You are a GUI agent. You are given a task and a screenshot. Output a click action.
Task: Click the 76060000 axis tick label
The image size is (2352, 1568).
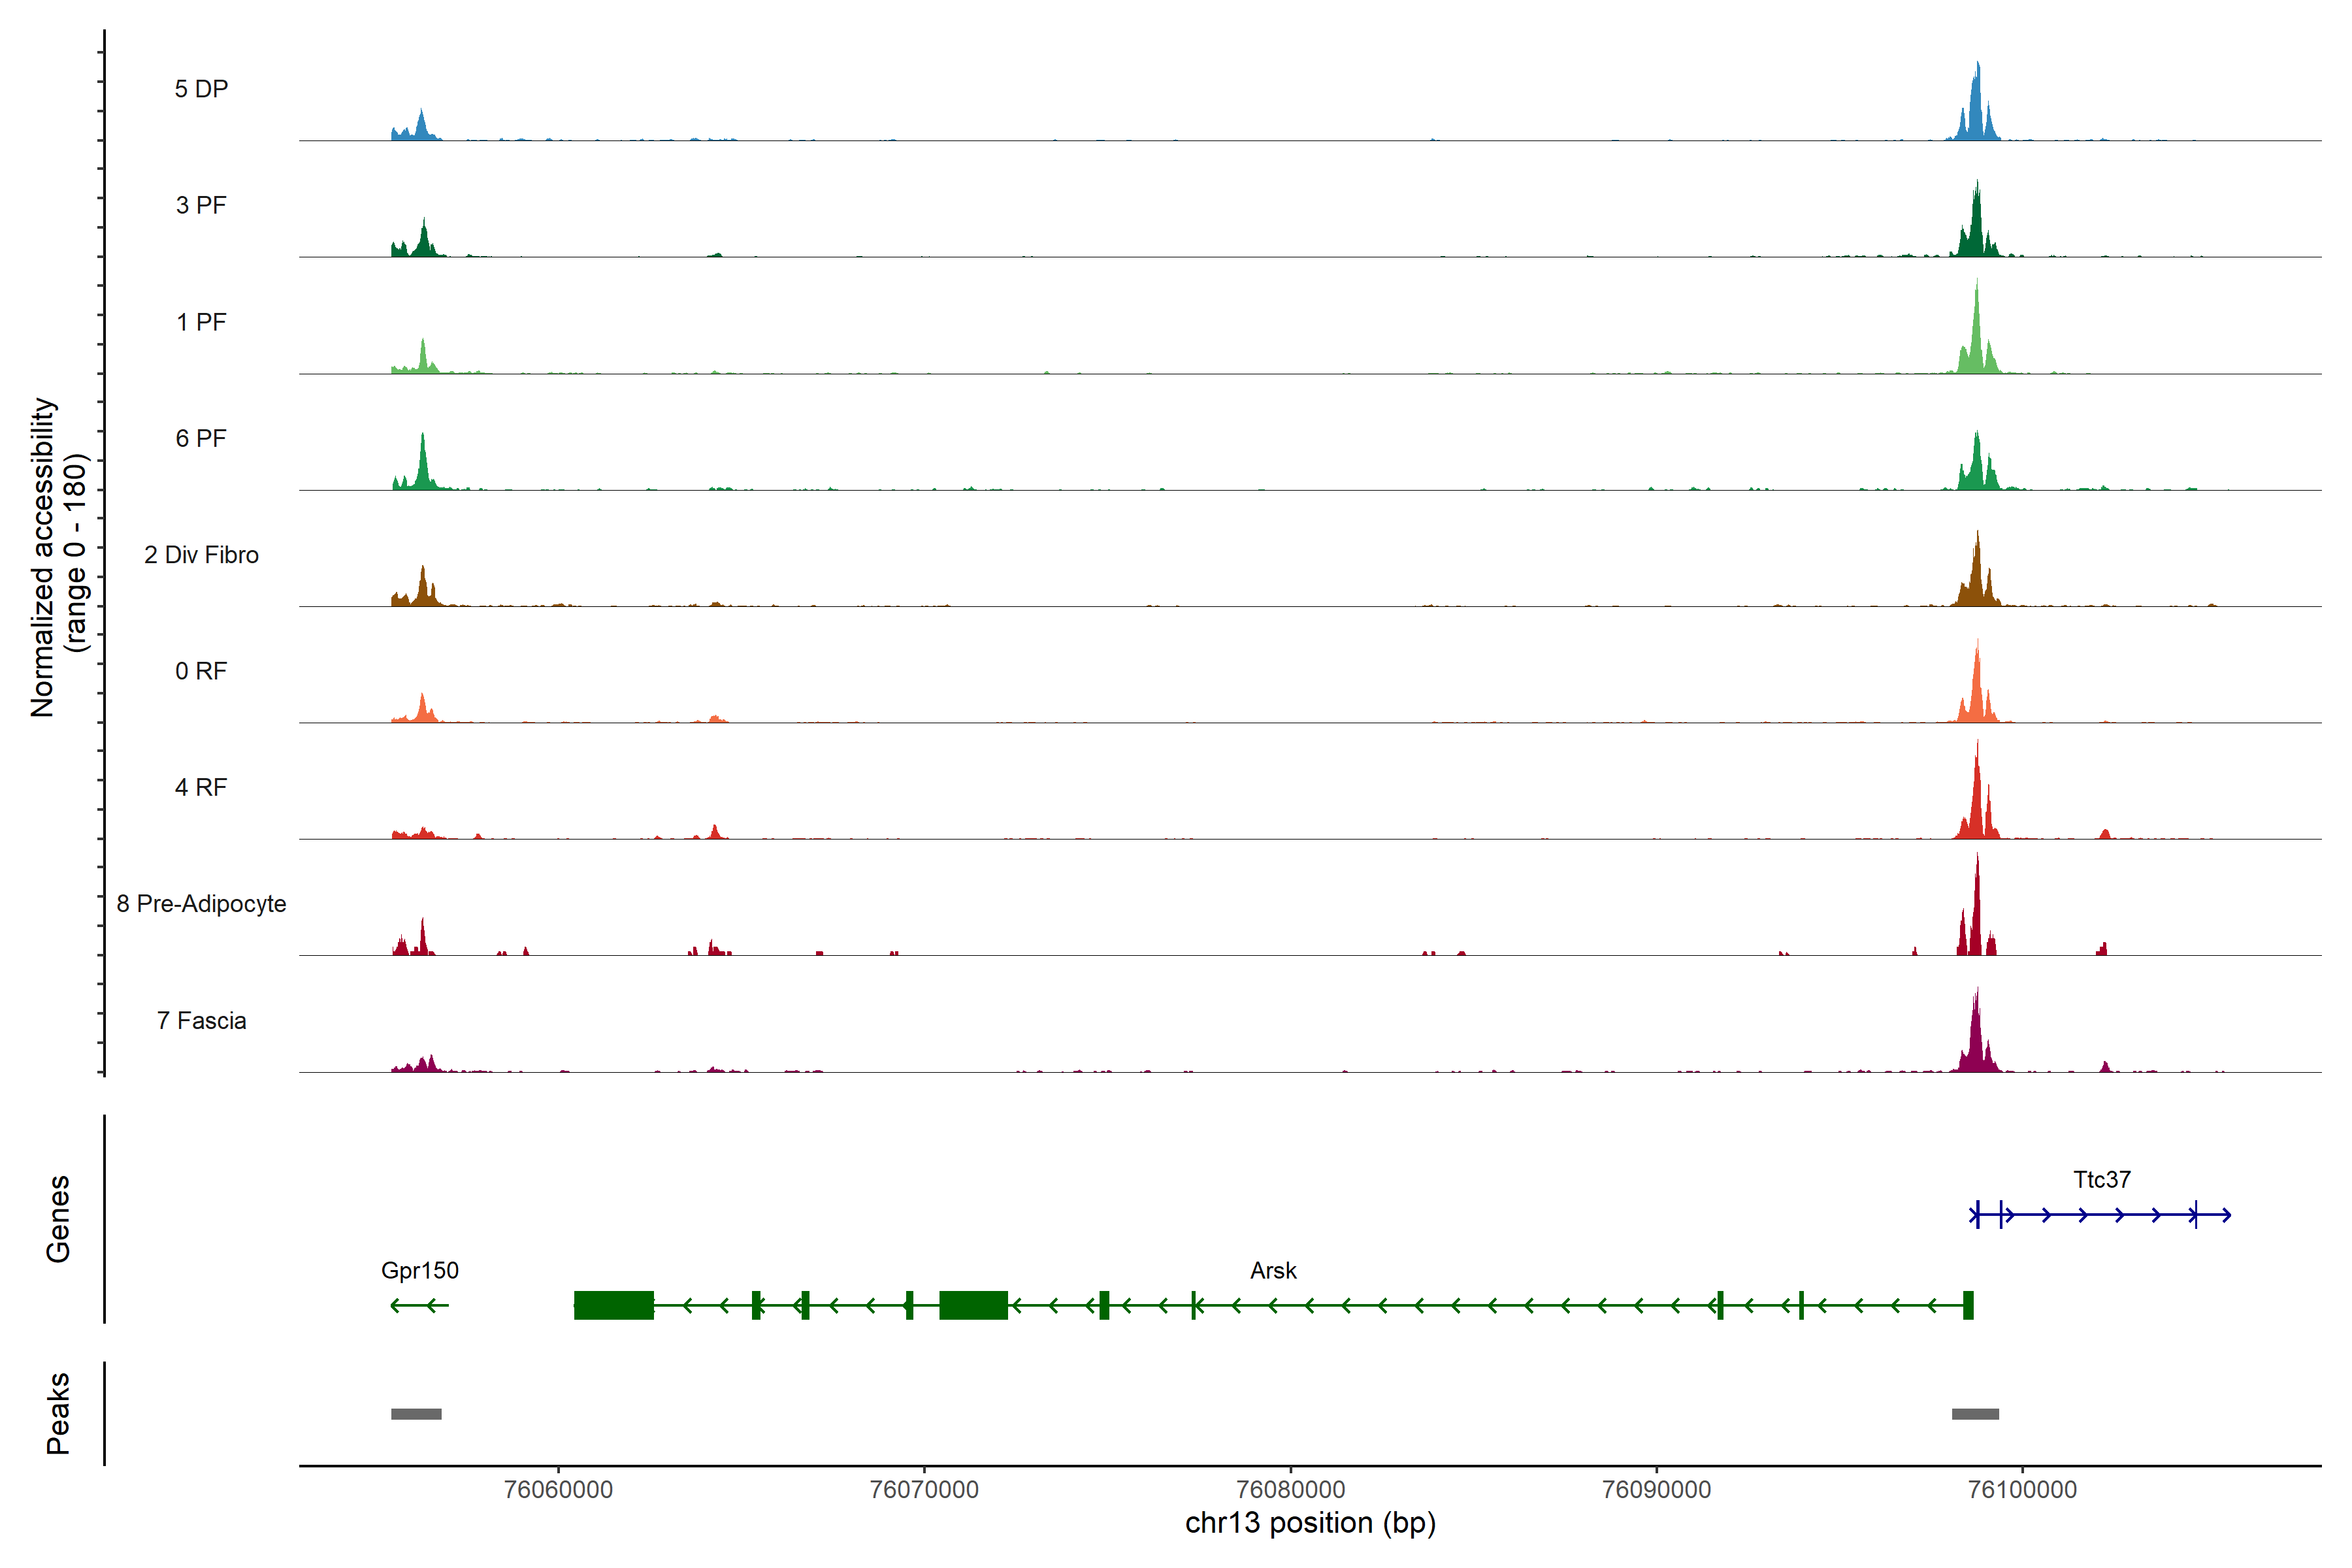[x=558, y=1489]
